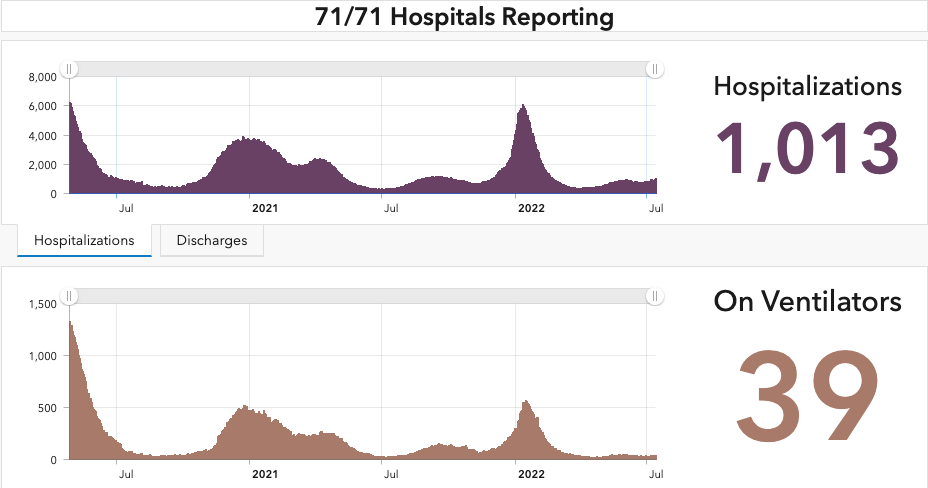Image resolution: width=928 pixels, height=488 pixels.
Task: Click the large Hospitalizations heading at right
Action: click(807, 86)
